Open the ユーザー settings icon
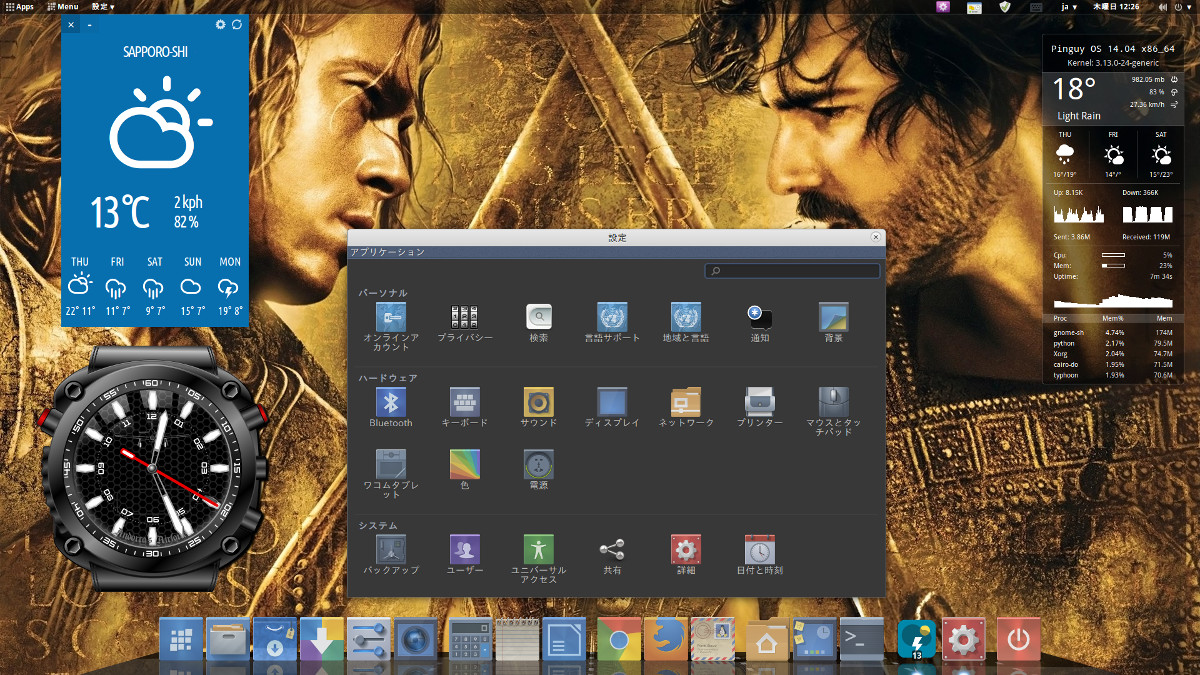 point(465,555)
